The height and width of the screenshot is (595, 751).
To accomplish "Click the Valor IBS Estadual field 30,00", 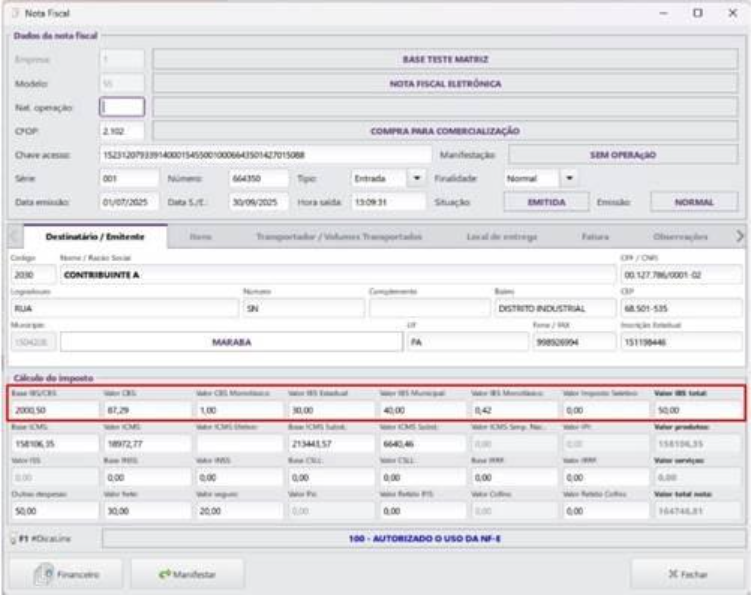I will click(331, 410).
